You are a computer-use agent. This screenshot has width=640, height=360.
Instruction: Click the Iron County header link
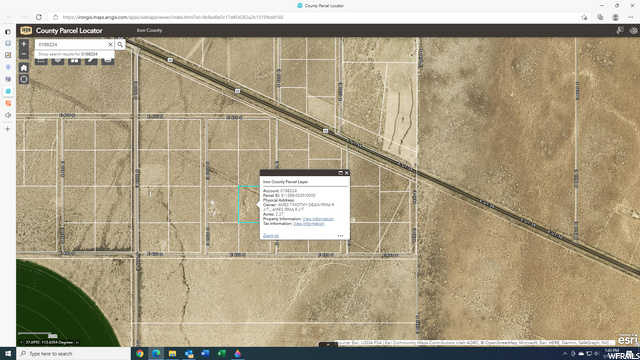[149, 30]
